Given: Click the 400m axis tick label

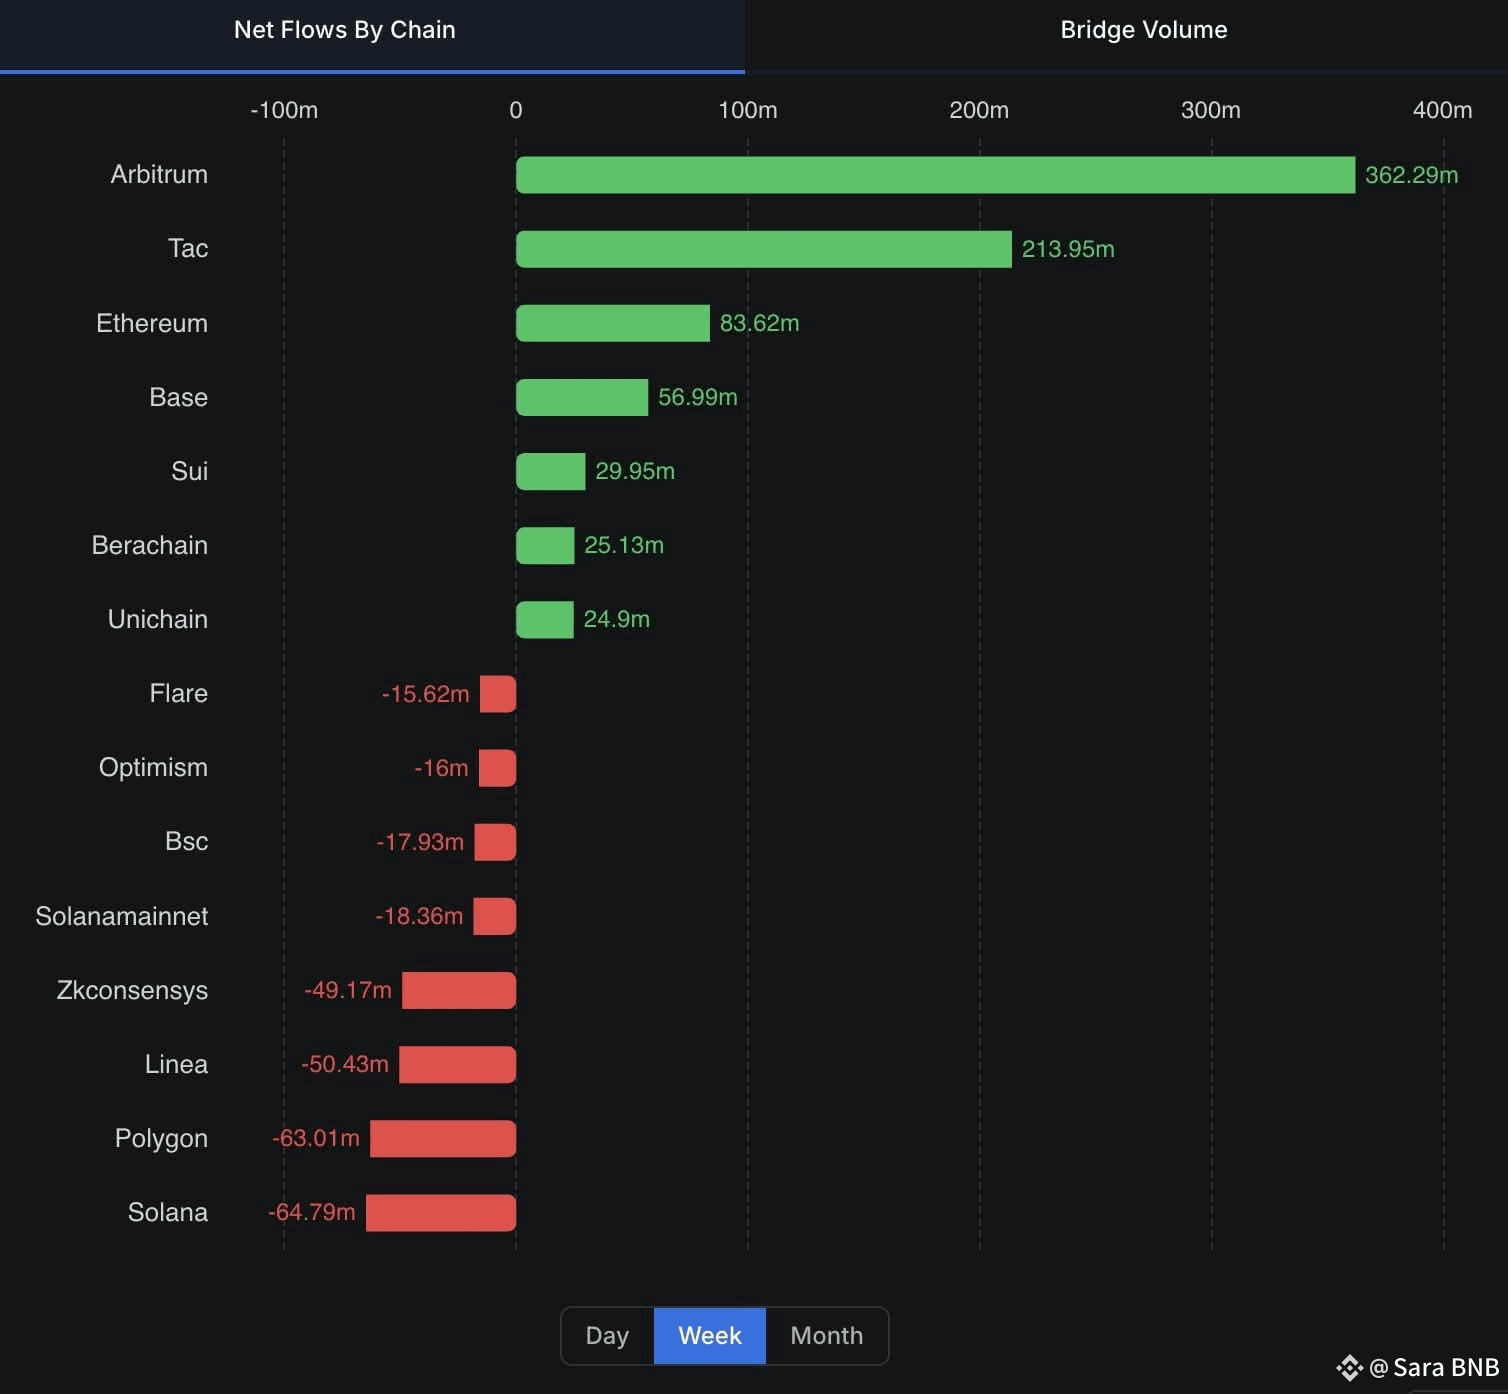Looking at the screenshot, I should pos(1443,110).
